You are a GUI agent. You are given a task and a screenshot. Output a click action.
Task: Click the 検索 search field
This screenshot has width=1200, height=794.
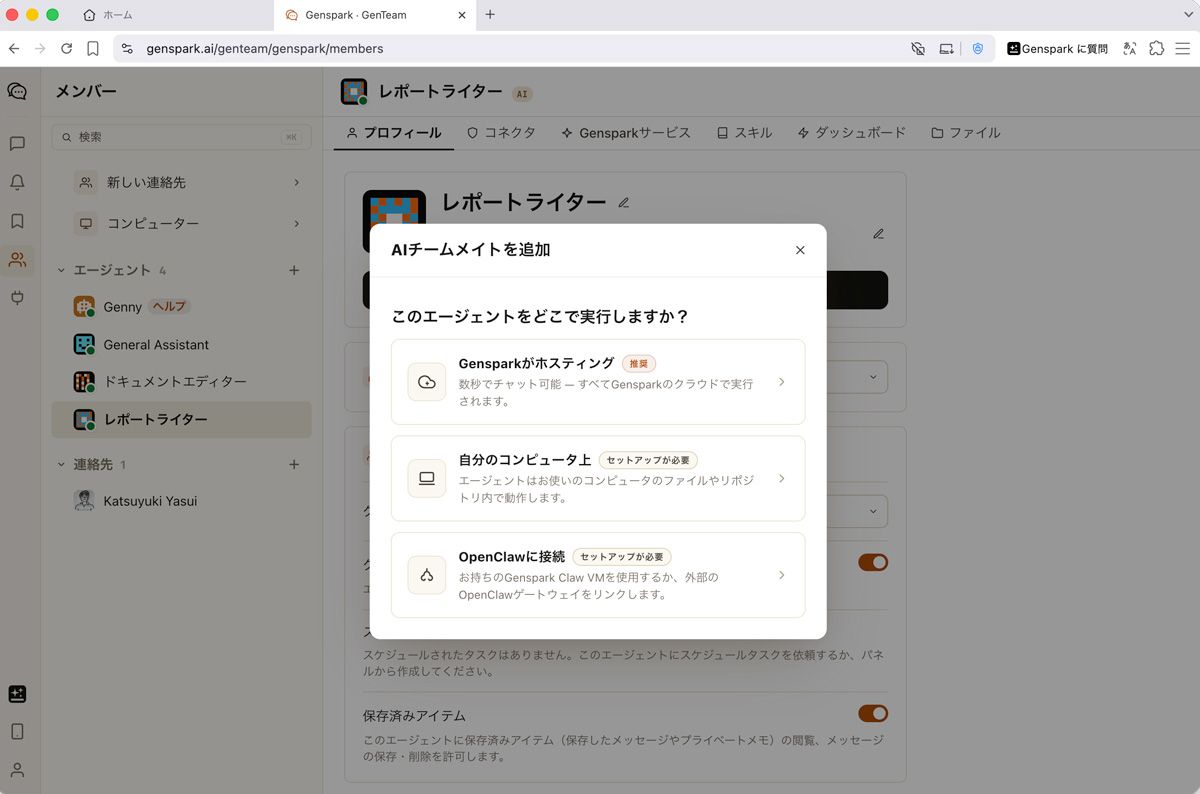tap(181, 137)
